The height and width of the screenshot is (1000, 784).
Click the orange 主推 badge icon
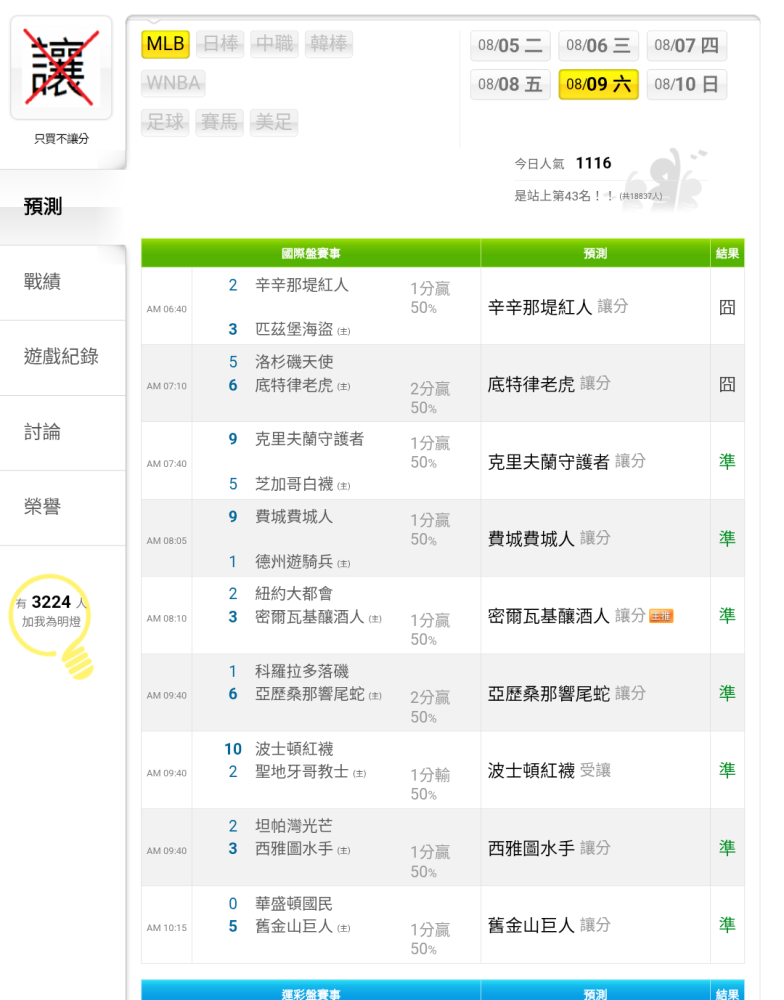(661, 616)
